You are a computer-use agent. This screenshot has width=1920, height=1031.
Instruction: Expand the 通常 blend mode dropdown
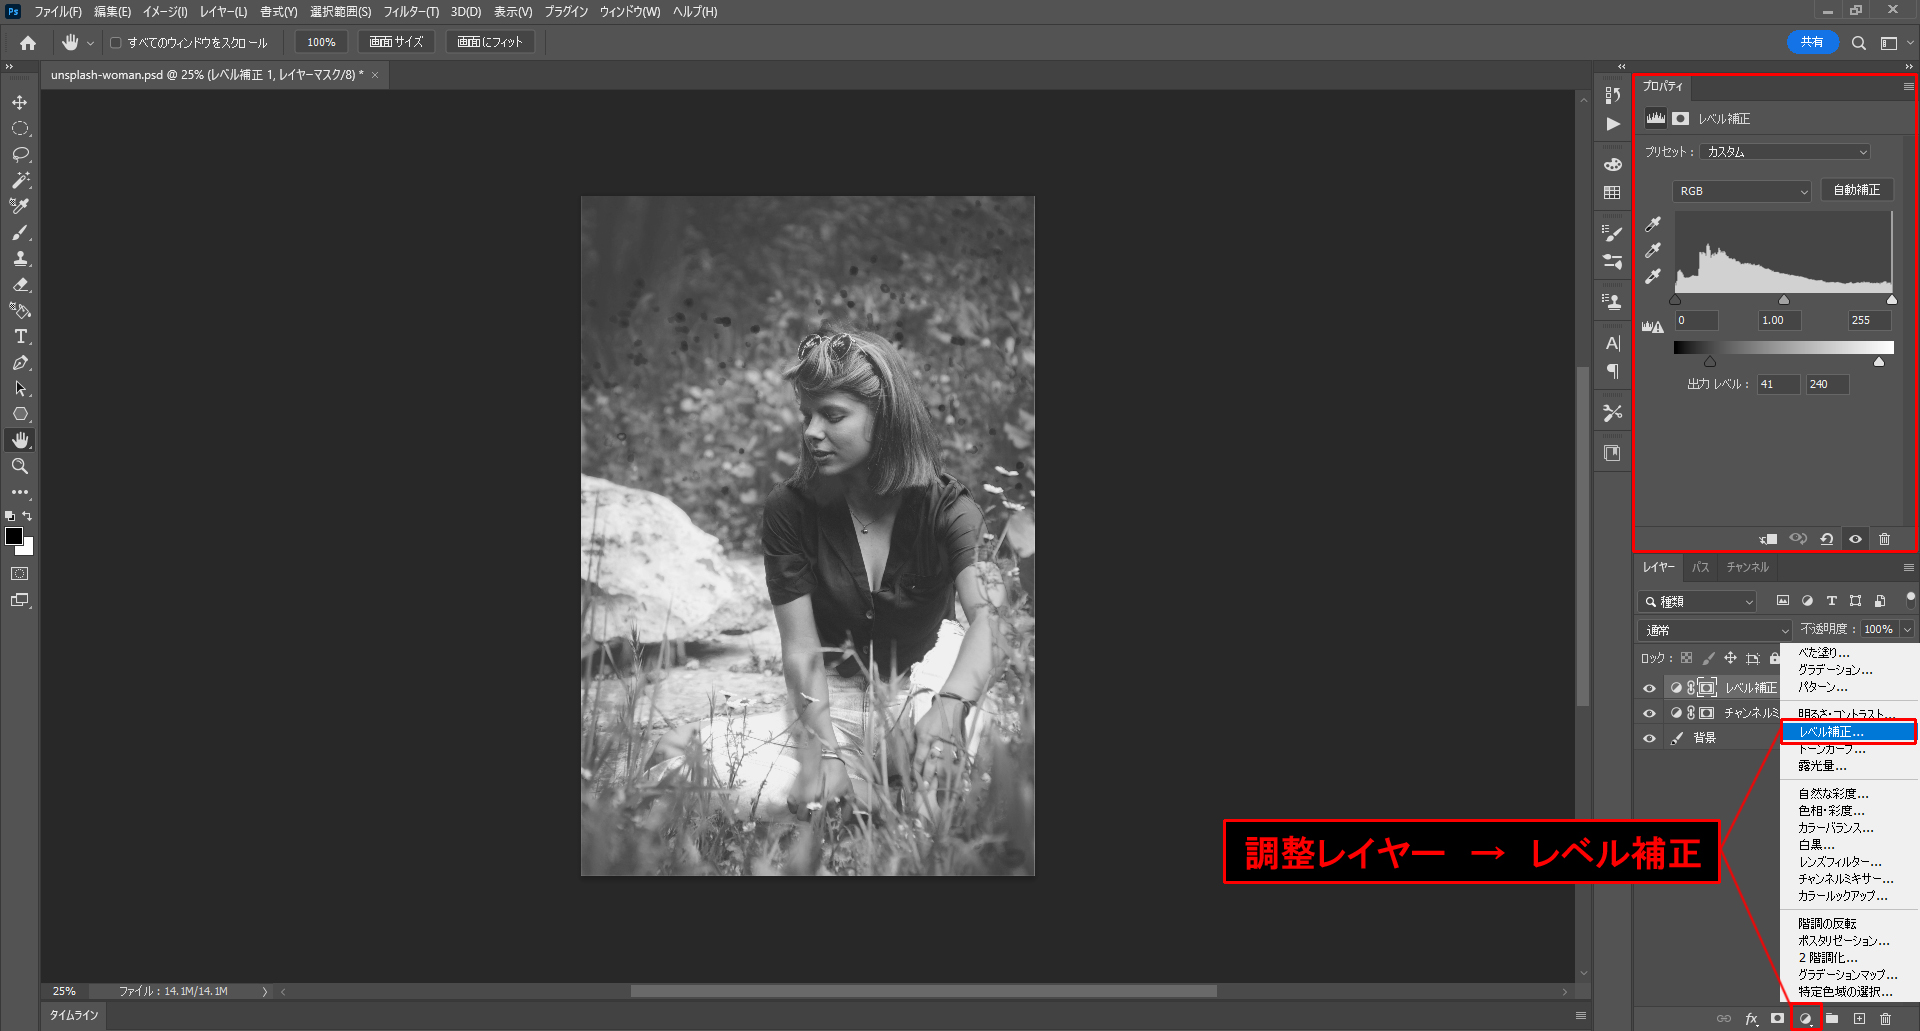1714,630
